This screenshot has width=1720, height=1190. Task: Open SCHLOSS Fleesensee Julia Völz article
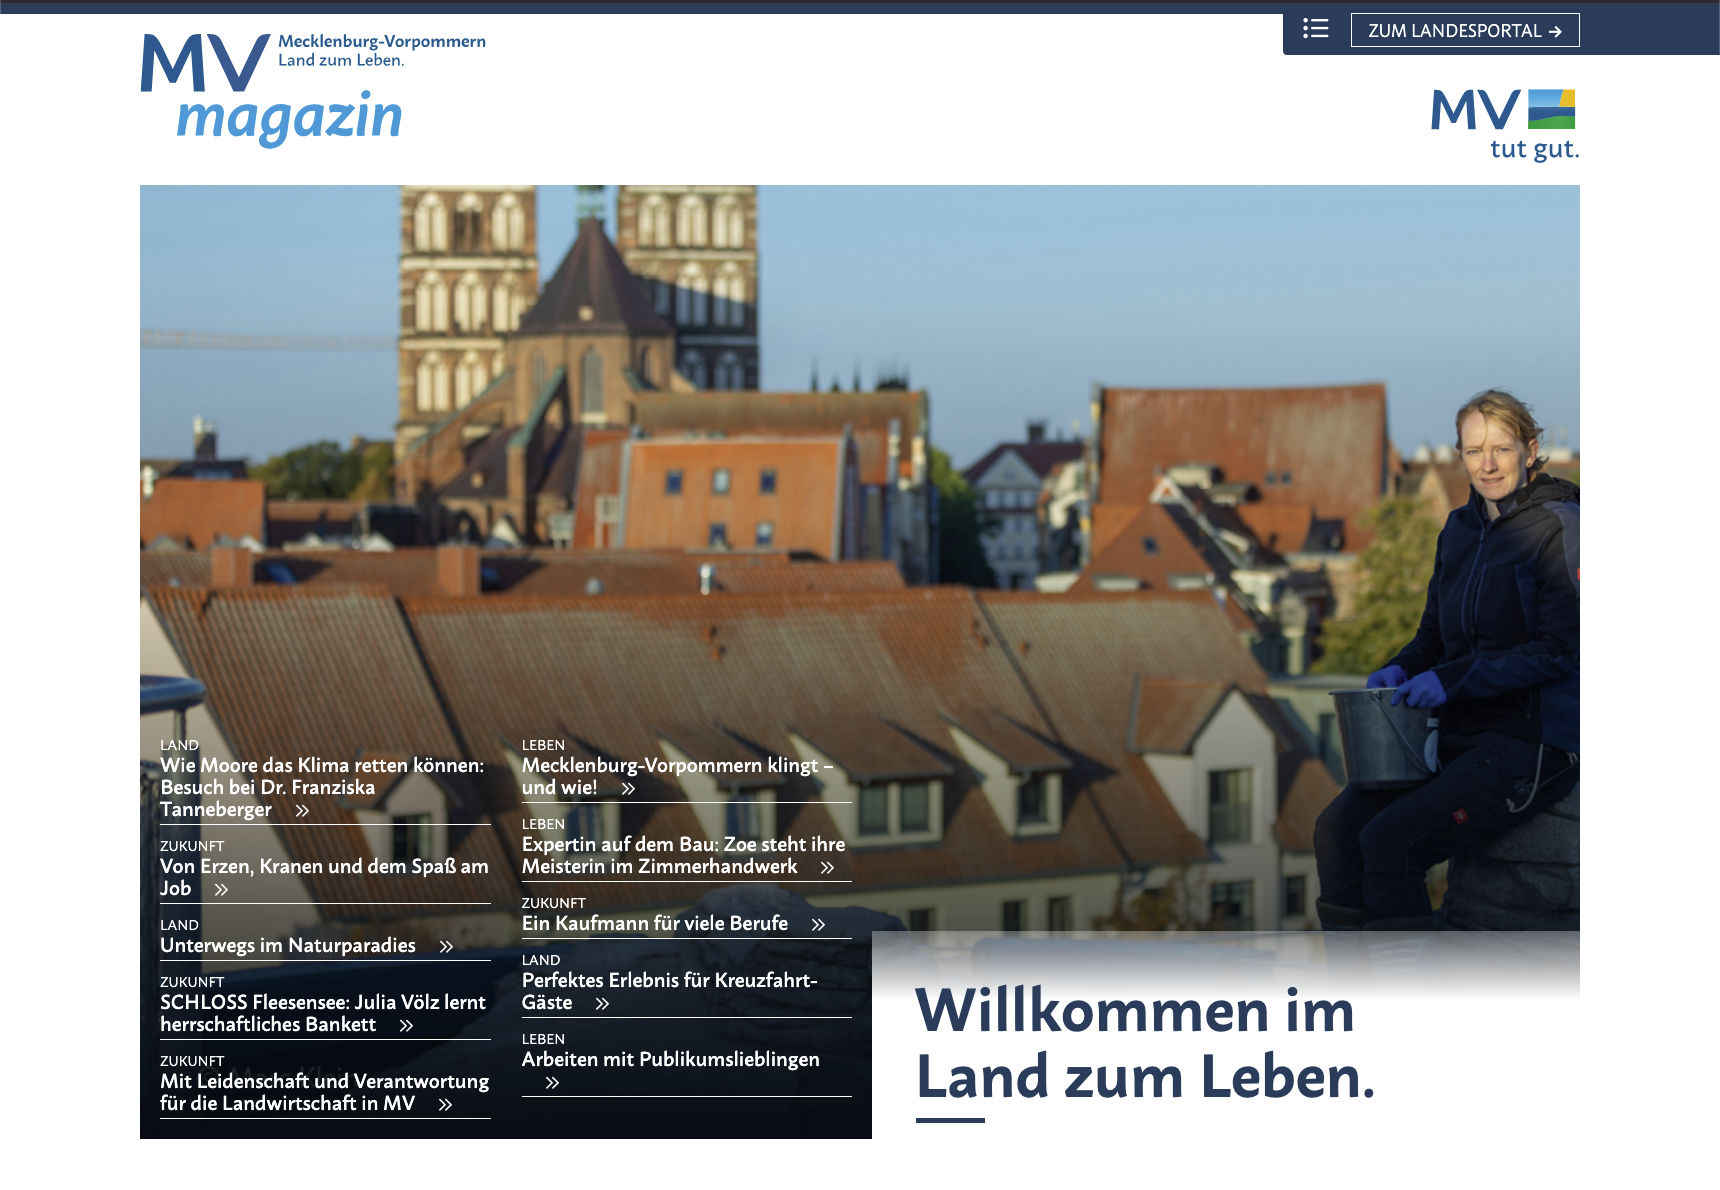coord(322,1003)
